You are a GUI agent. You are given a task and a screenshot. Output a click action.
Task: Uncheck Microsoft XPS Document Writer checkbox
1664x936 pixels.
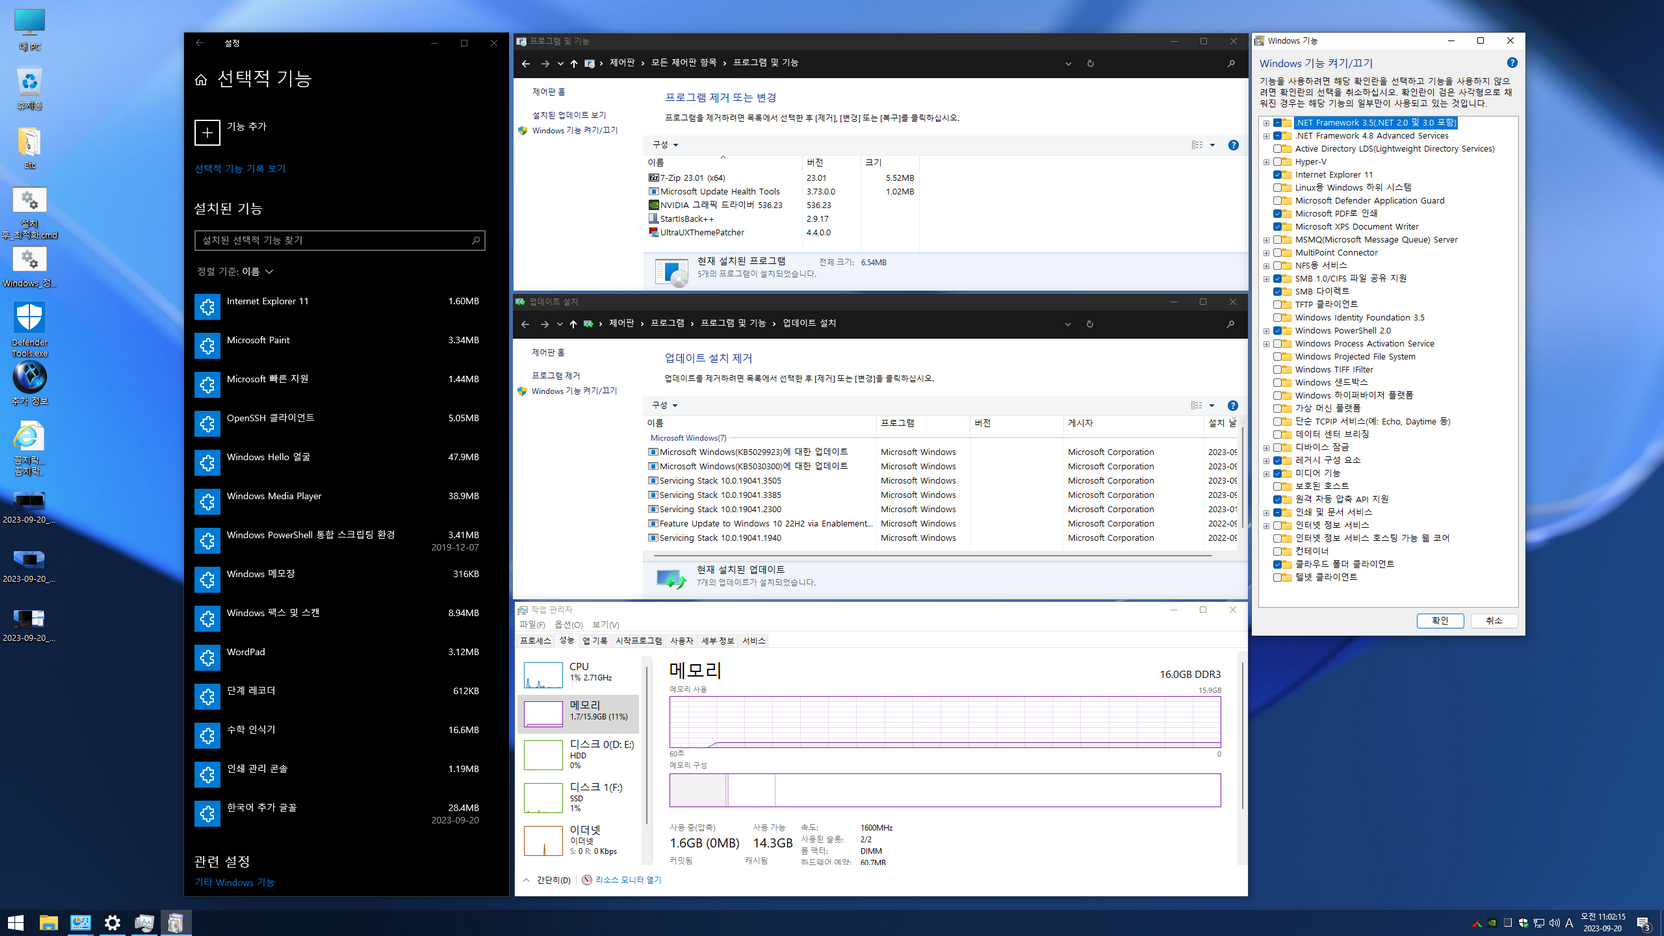tap(1277, 227)
